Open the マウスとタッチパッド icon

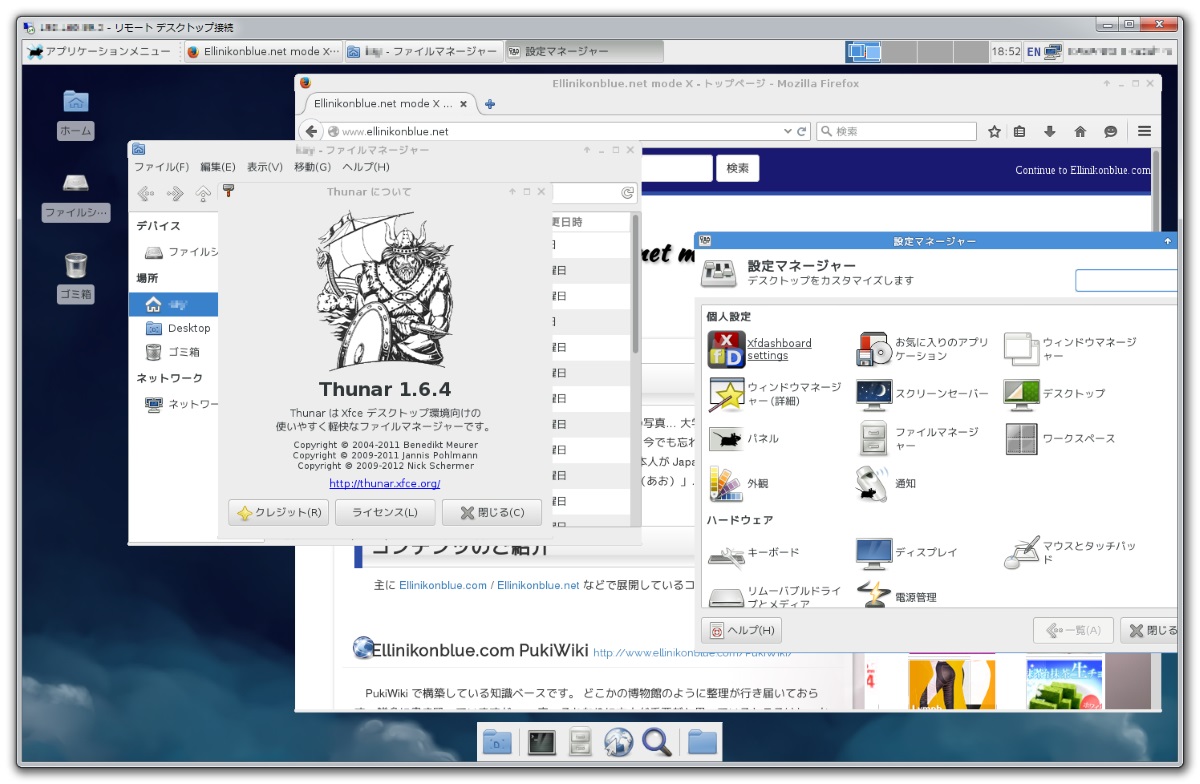[x=1022, y=553]
